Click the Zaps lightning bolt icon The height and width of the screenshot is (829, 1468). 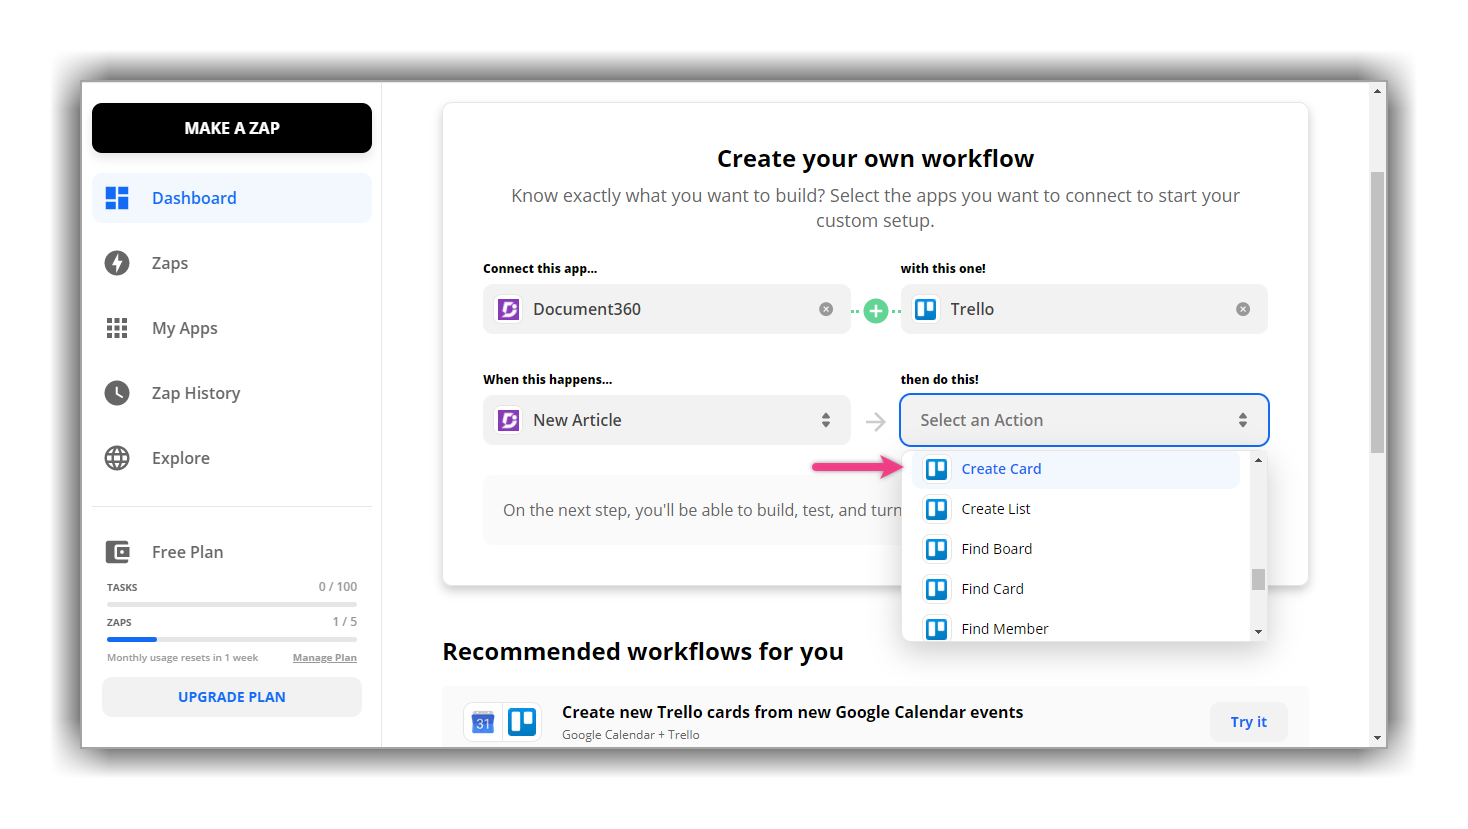click(117, 263)
